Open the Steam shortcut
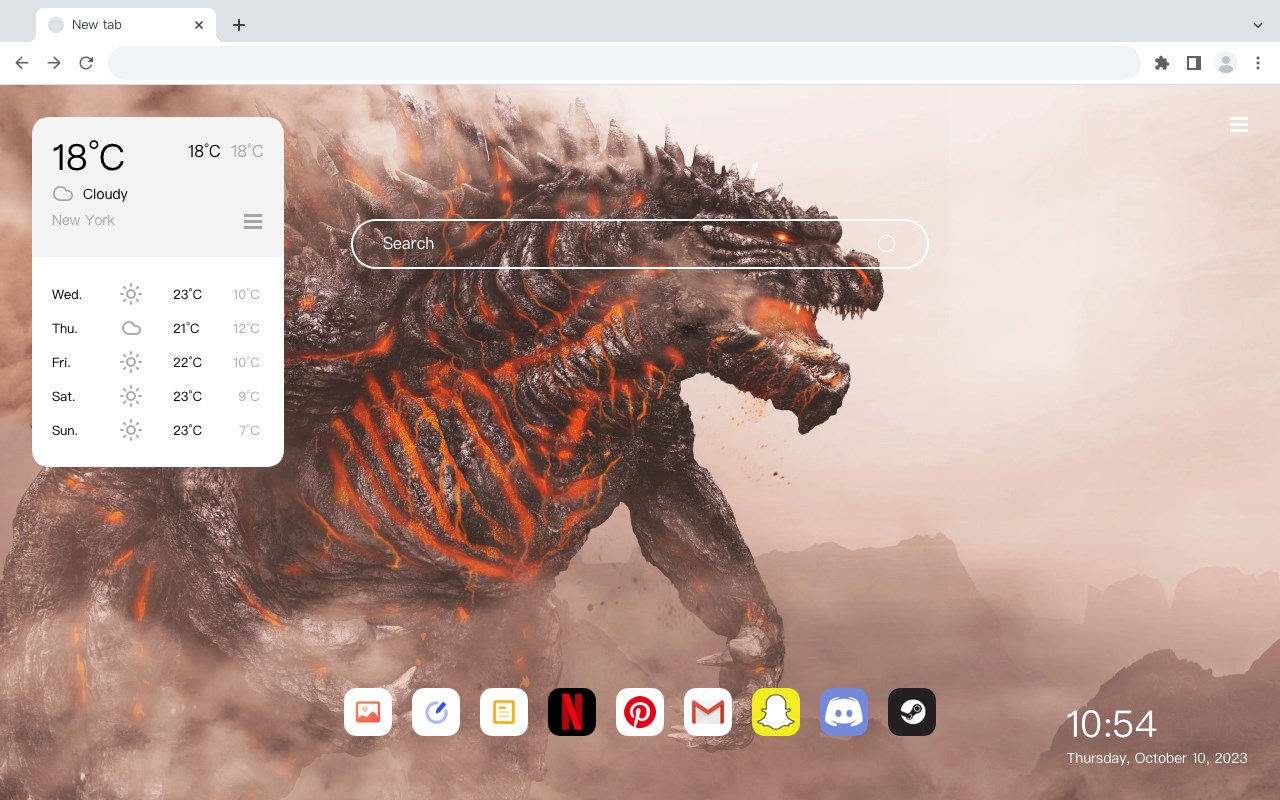This screenshot has width=1280, height=800. 912,712
